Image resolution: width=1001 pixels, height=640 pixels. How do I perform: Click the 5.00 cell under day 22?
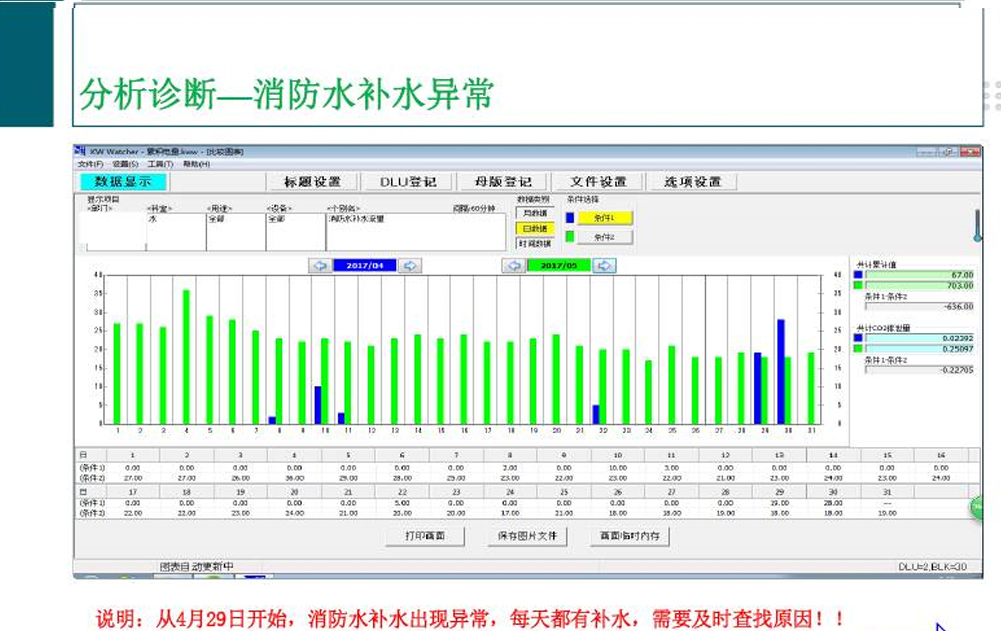(402, 503)
